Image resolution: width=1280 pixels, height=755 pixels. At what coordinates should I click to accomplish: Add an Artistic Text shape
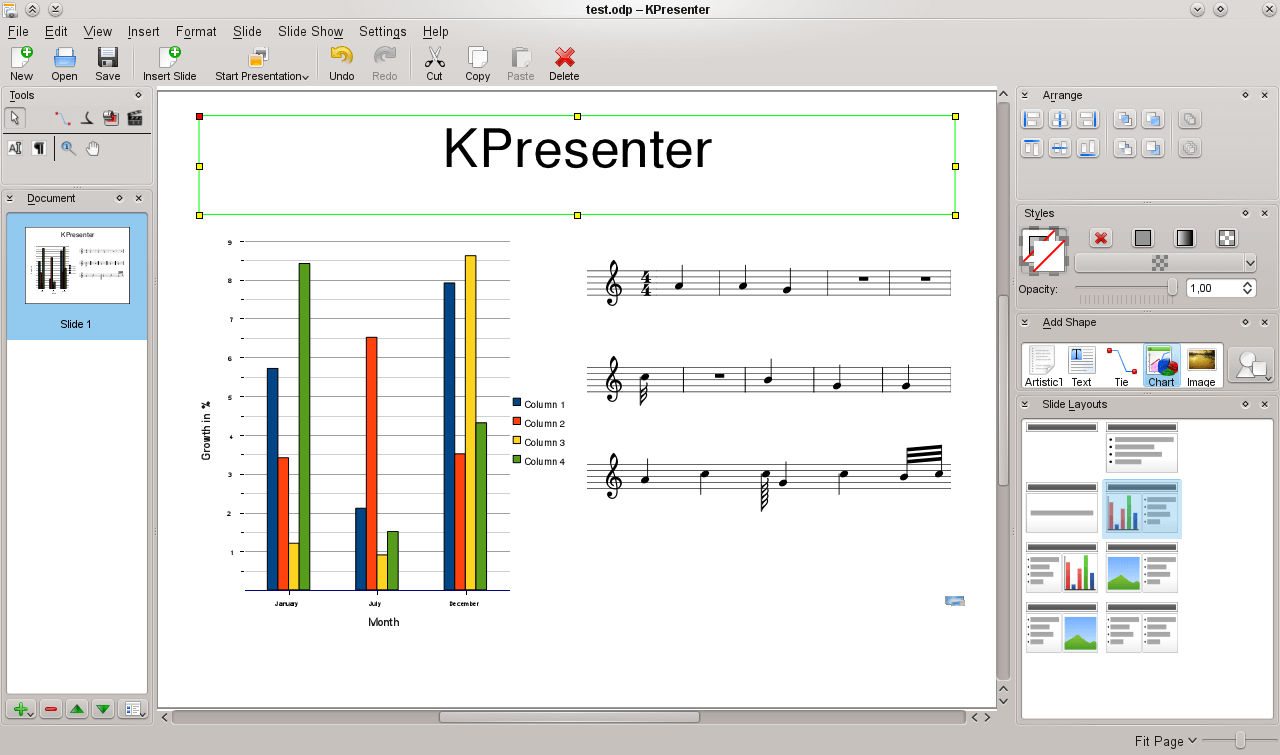click(x=1042, y=363)
